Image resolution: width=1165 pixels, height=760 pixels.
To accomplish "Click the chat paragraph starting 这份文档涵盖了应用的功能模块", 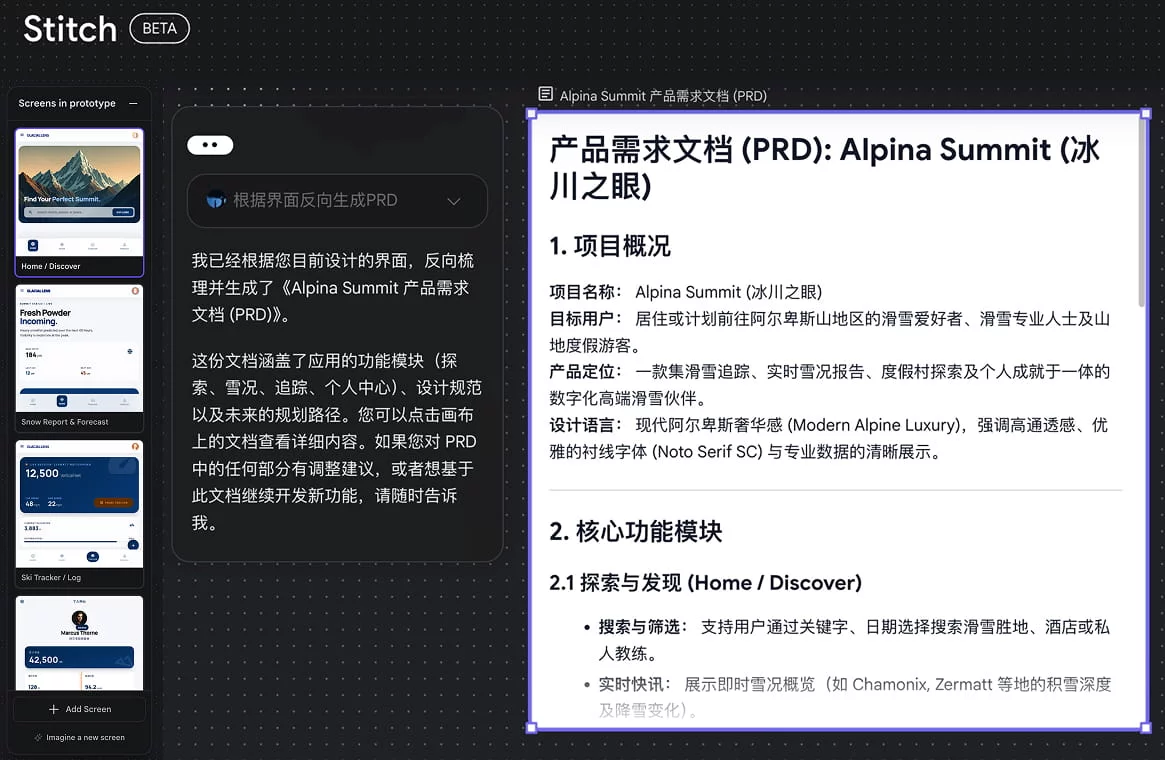I will [x=337, y=441].
